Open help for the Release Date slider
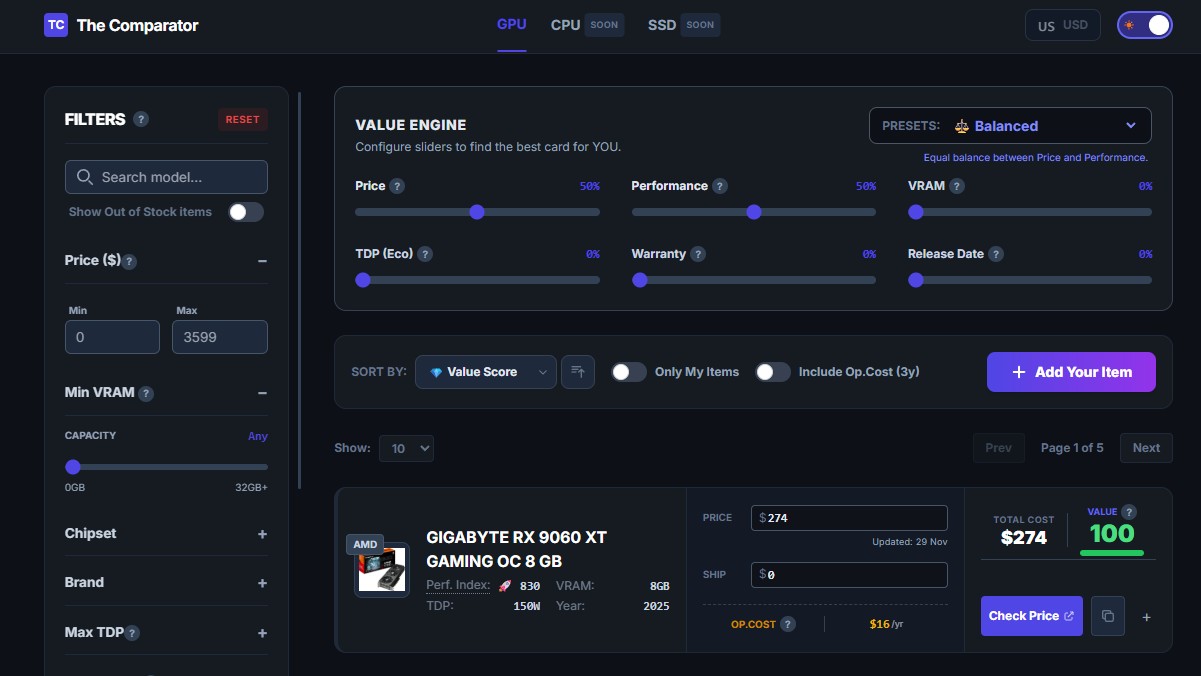Image resolution: width=1201 pixels, height=676 pixels. pyautogui.click(x=996, y=254)
